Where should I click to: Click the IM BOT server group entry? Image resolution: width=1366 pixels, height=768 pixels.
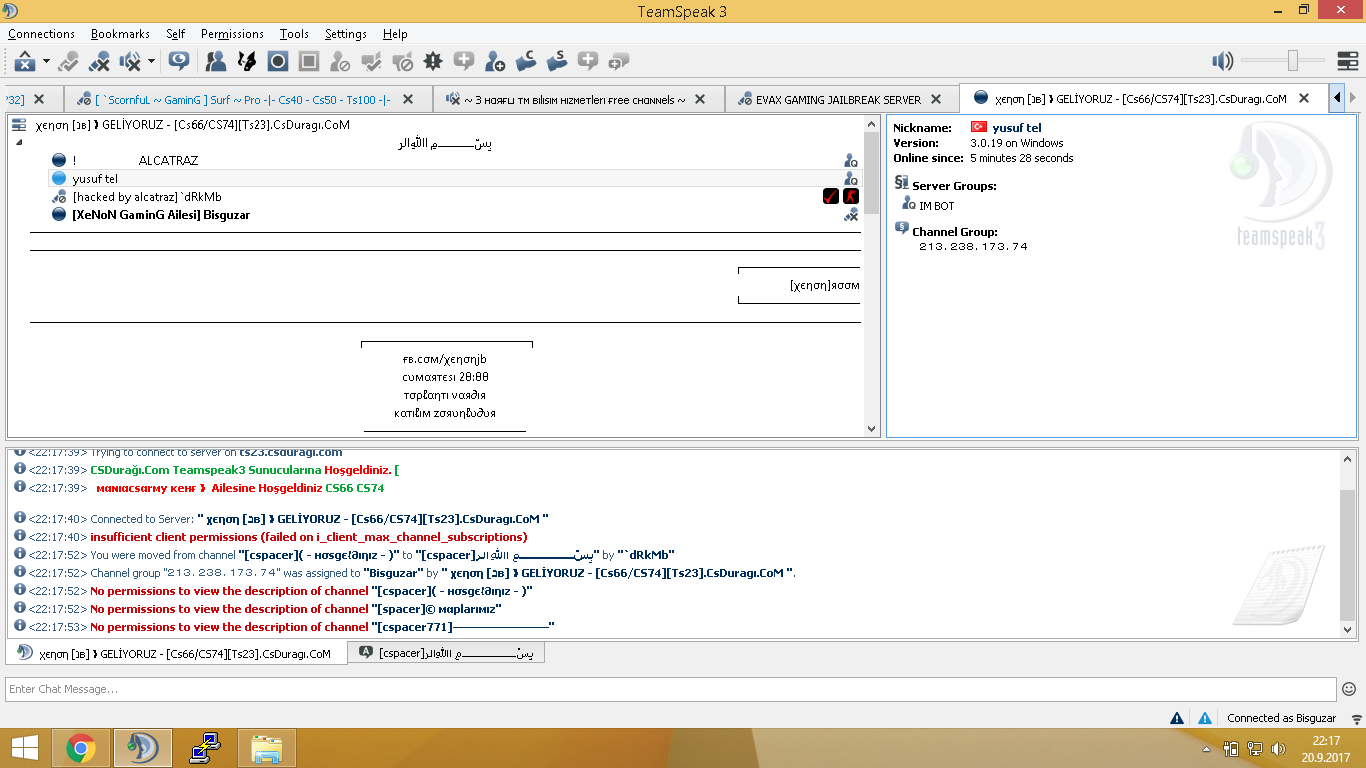pos(937,206)
